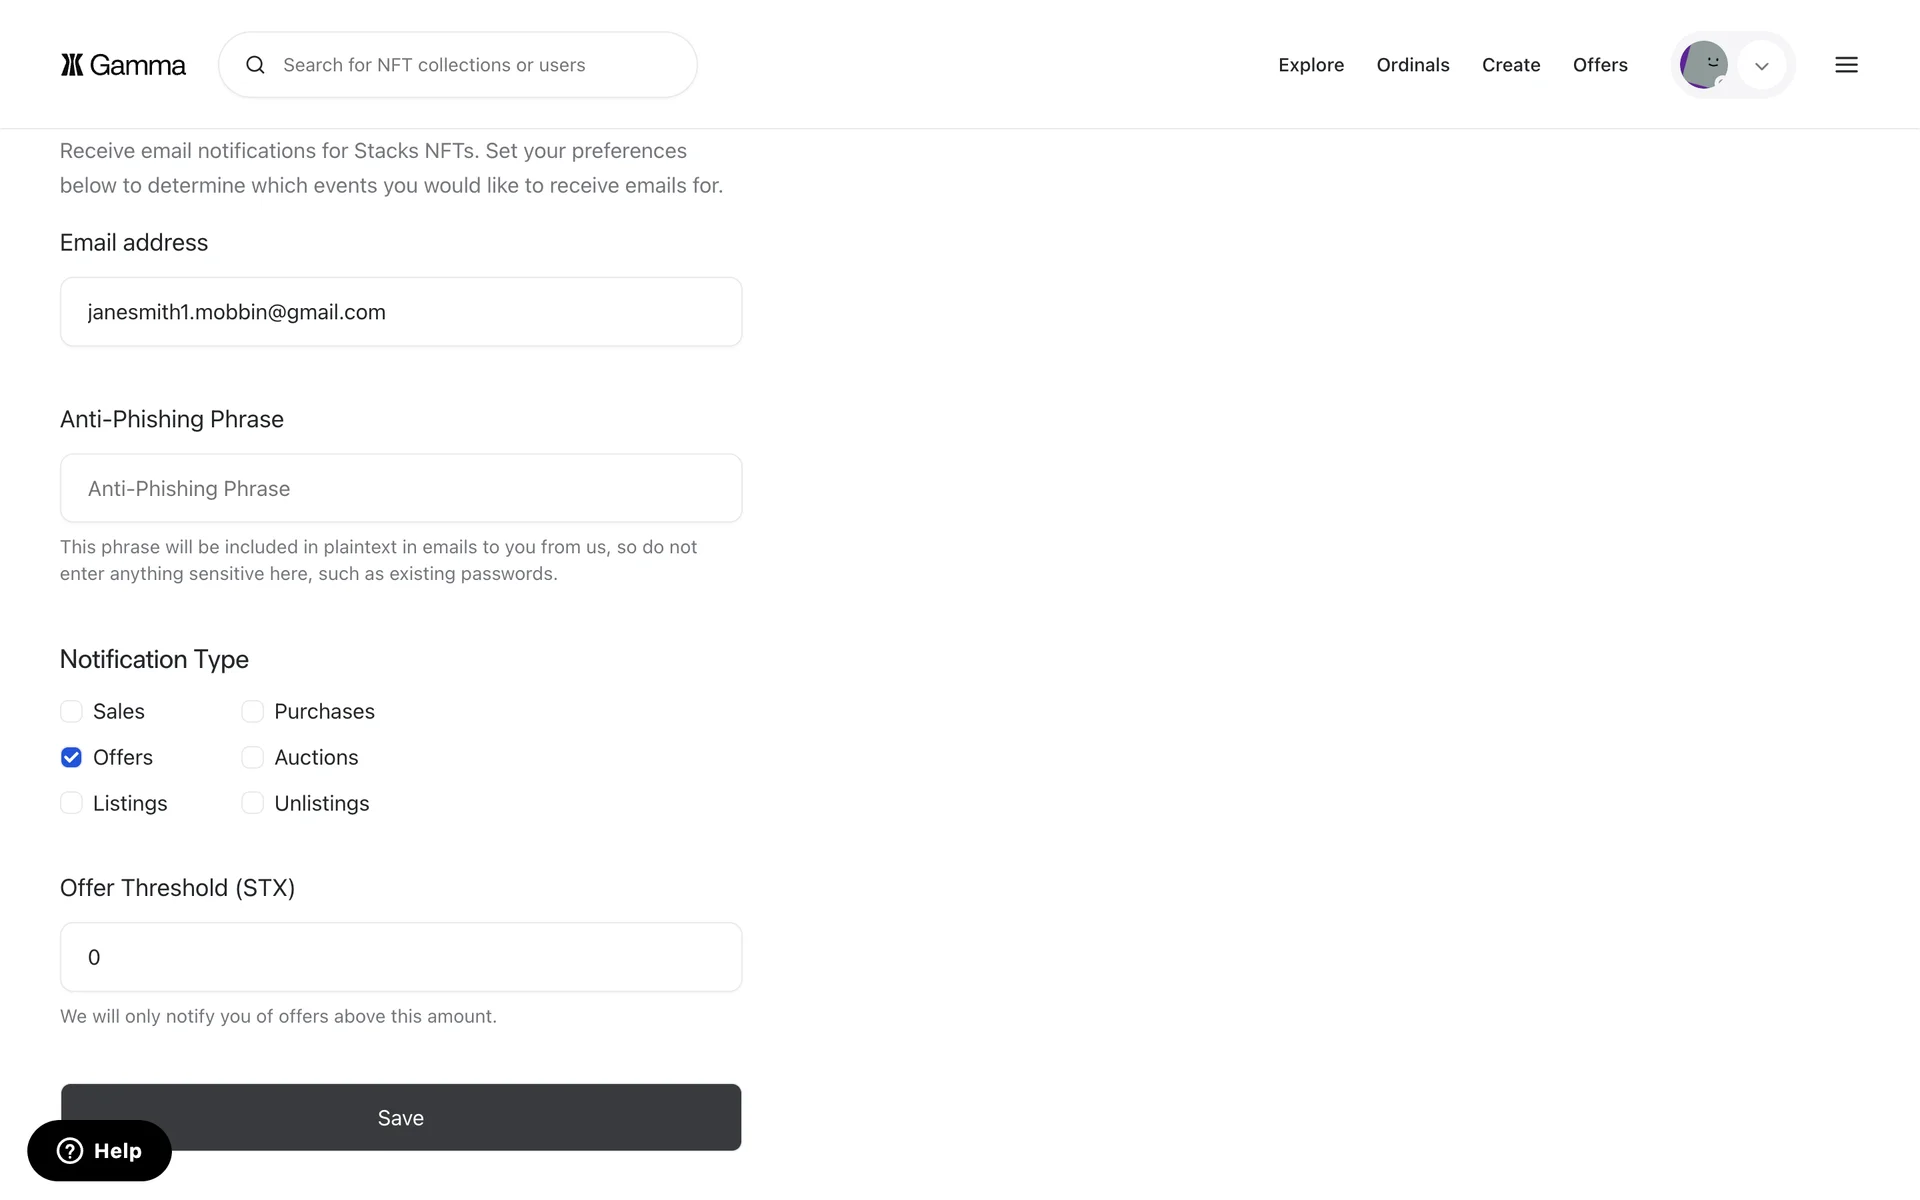Enable Sales notifications checkbox
This screenshot has width=1920, height=1200.
(71, 711)
